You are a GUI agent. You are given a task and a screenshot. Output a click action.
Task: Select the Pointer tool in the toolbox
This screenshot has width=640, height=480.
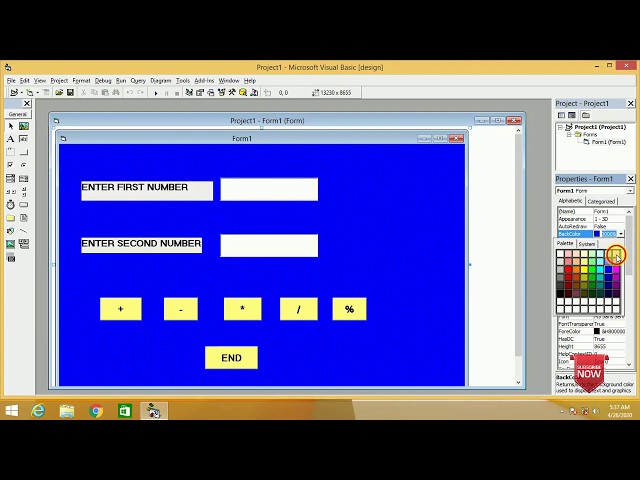11,126
